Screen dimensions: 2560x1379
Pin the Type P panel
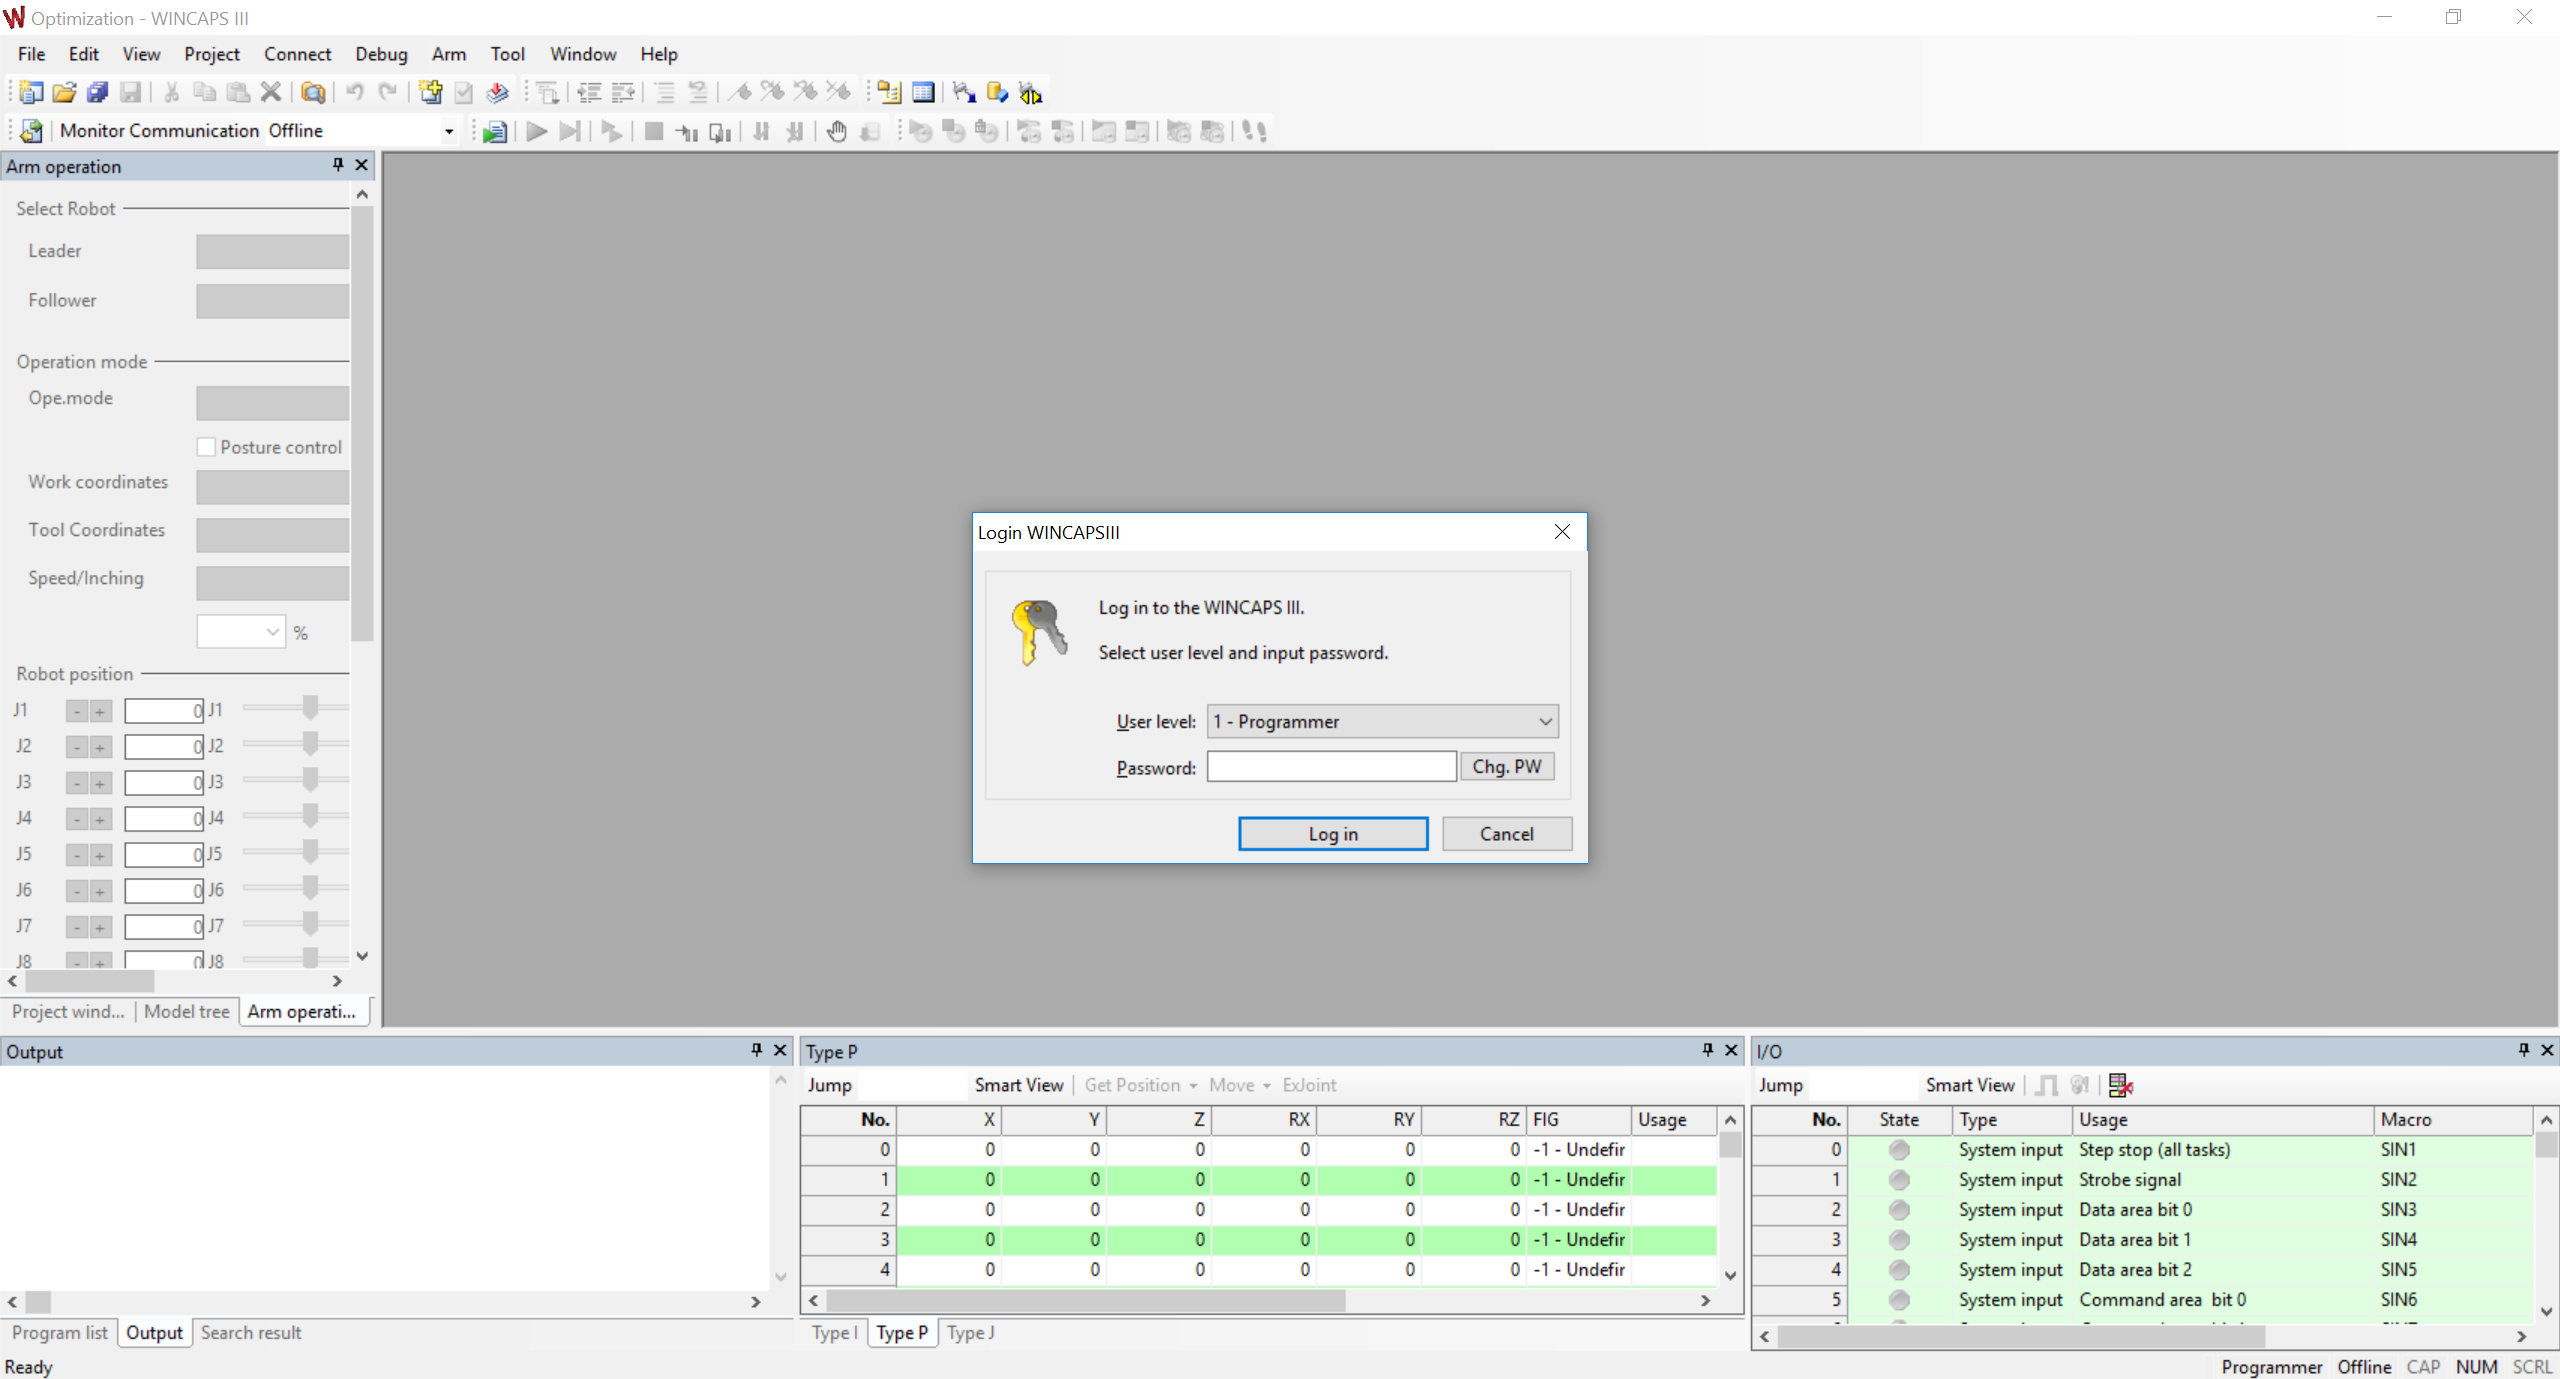[x=1708, y=1050]
